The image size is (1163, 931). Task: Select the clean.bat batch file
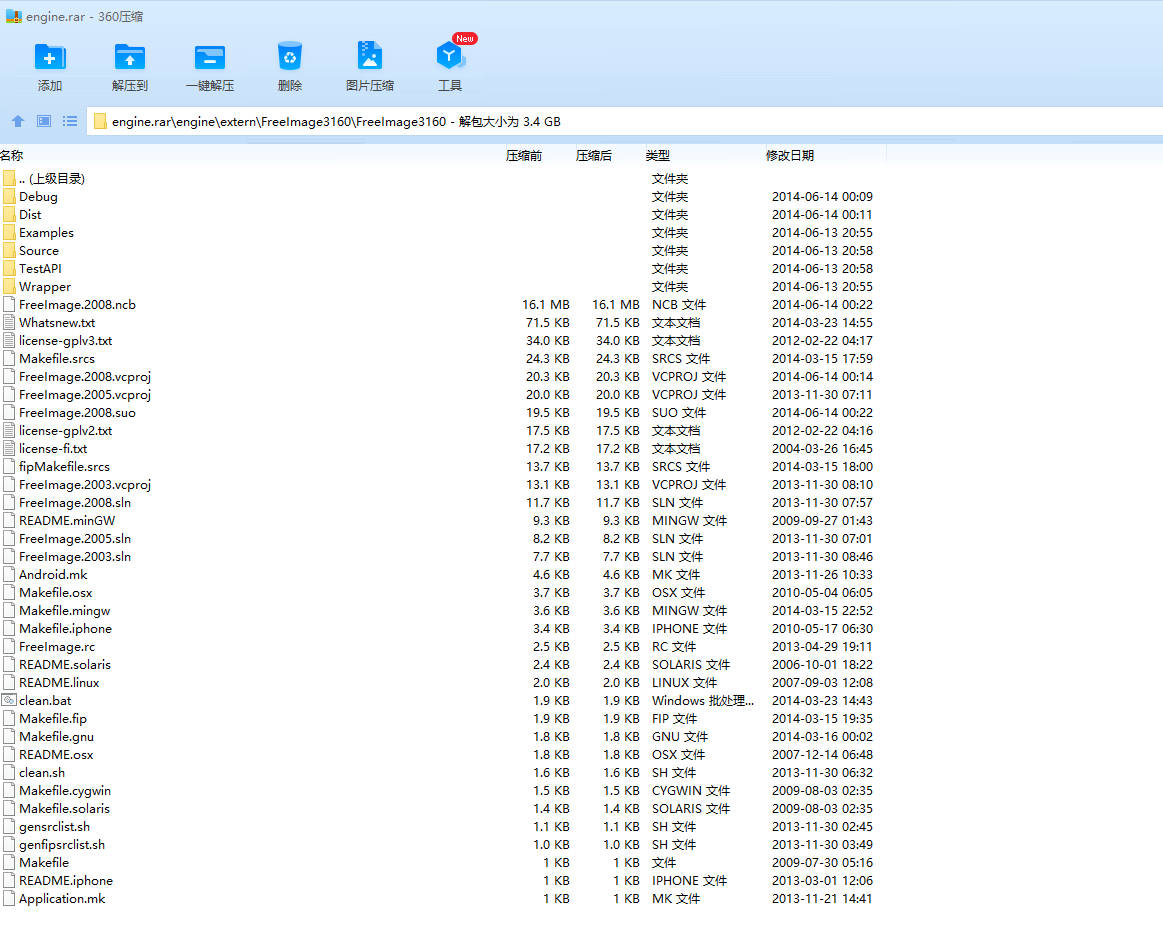45,700
